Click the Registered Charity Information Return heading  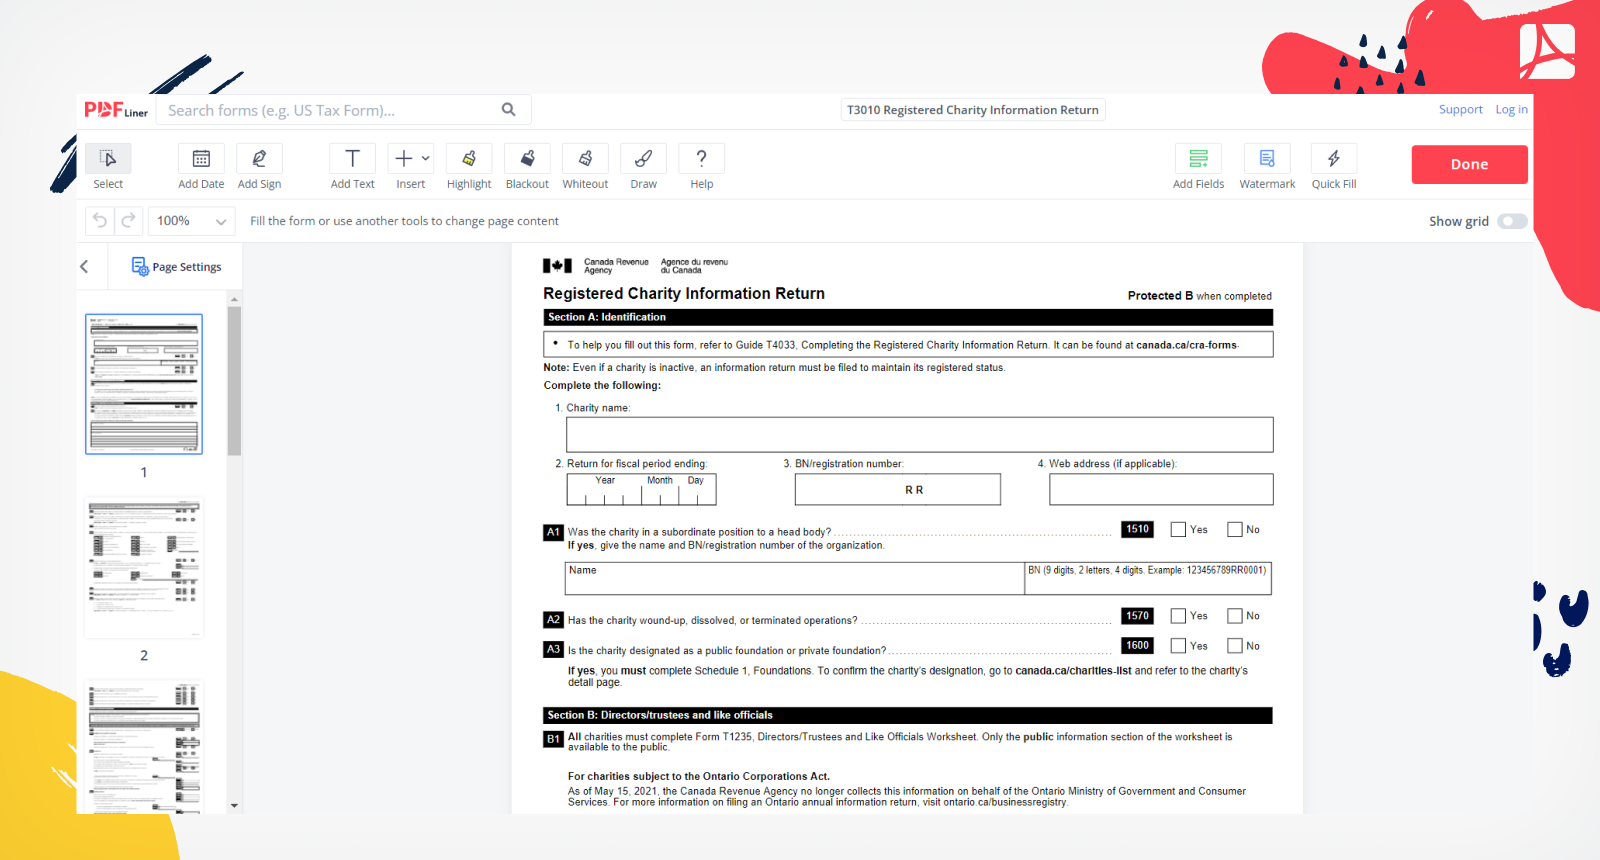(684, 293)
